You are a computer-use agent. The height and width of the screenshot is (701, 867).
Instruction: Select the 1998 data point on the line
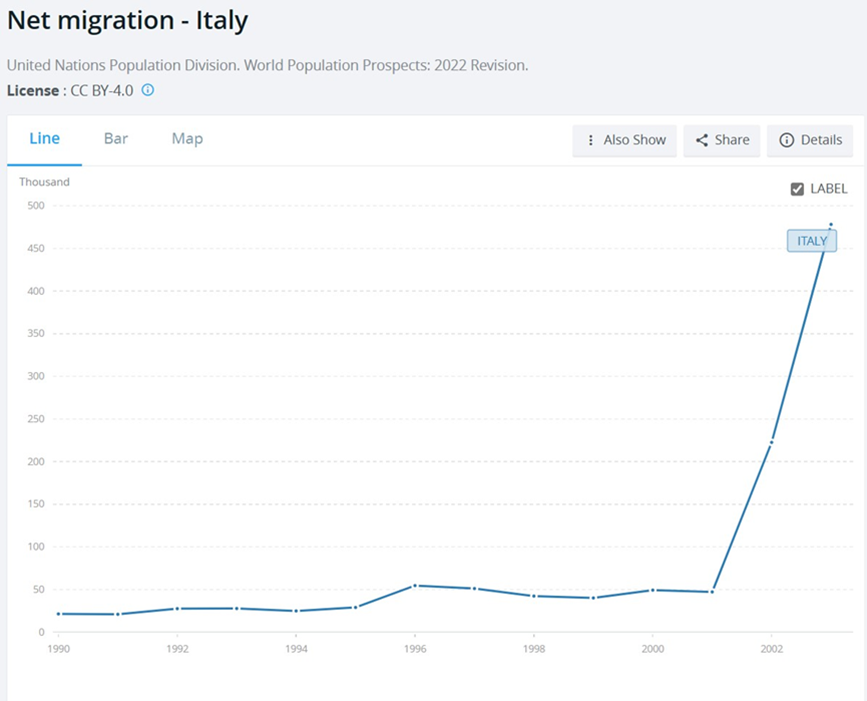coord(534,596)
